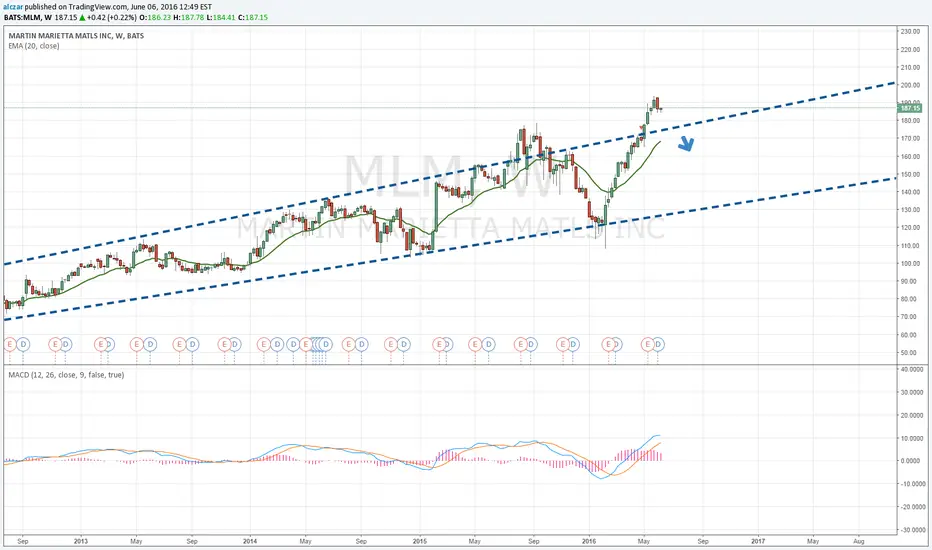932x550 pixels.
Task: Open the alczar author profile link
Action: [x=13, y=7]
